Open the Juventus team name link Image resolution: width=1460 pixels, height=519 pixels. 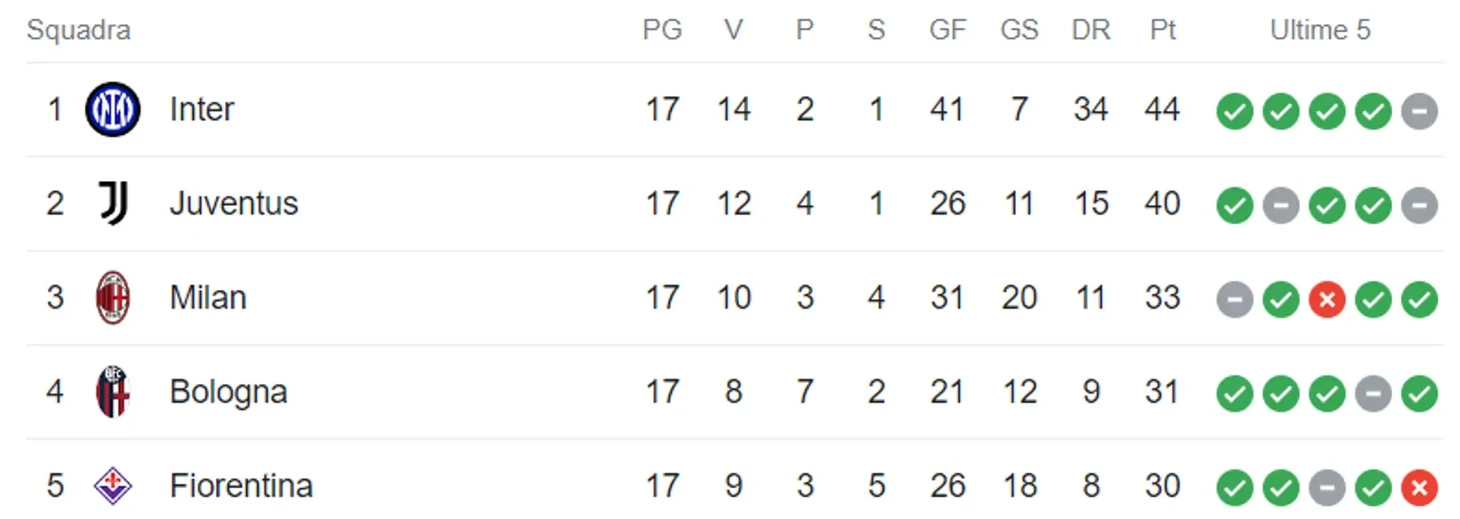pyautogui.click(x=234, y=203)
